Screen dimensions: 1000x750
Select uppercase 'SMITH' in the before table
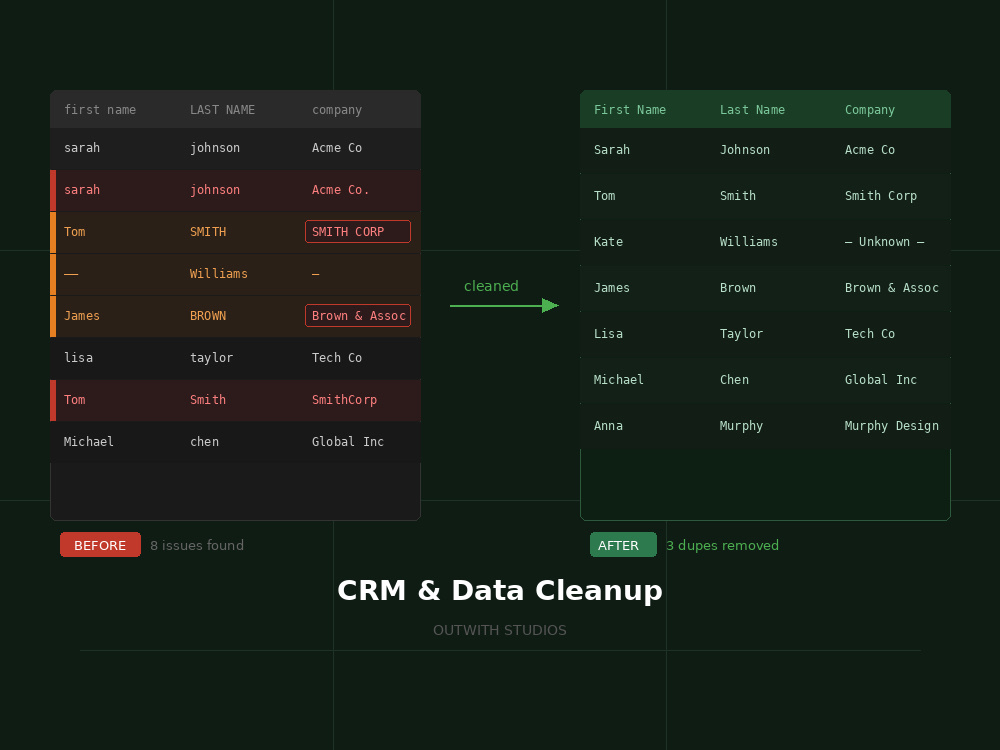(208, 232)
